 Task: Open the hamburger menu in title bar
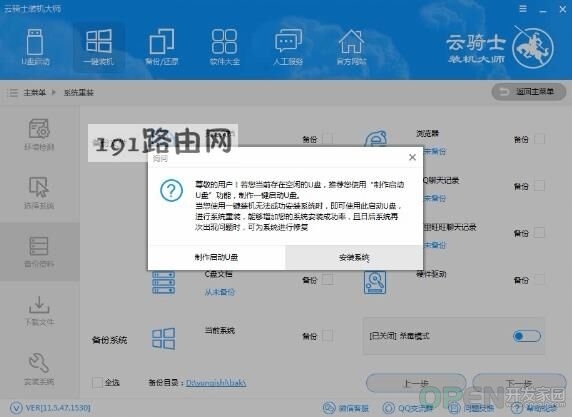[523, 9]
